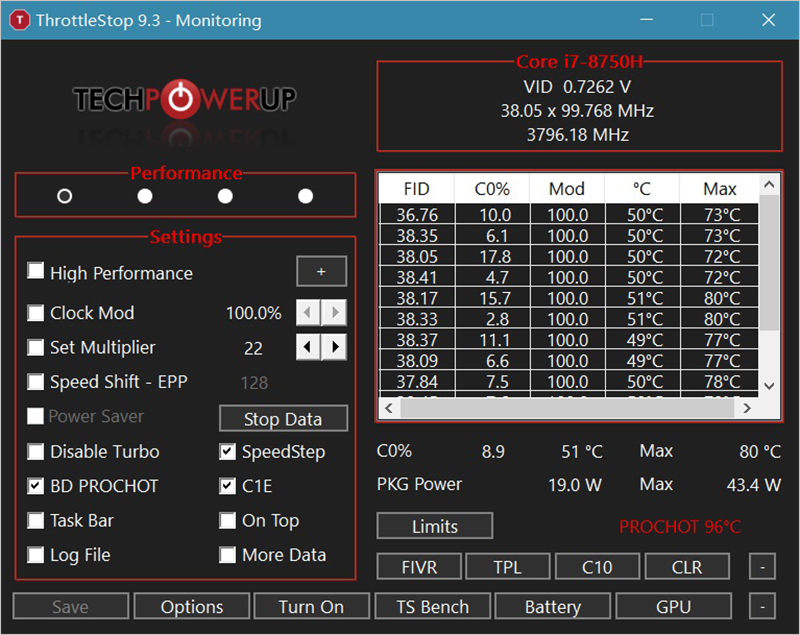Uncheck the BD PROCHOT option
Viewport: 800px width, 635px height.
pyautogui.click(x=36, y=486)
